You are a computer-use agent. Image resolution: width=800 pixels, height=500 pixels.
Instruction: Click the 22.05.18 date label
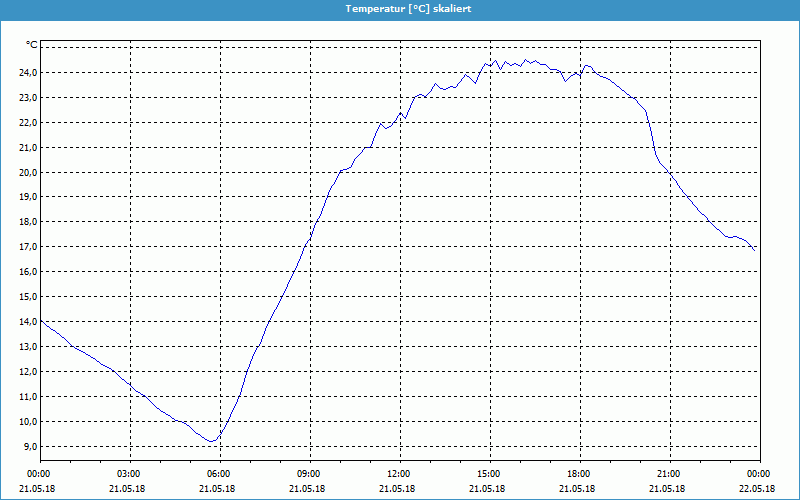[758, 488]
